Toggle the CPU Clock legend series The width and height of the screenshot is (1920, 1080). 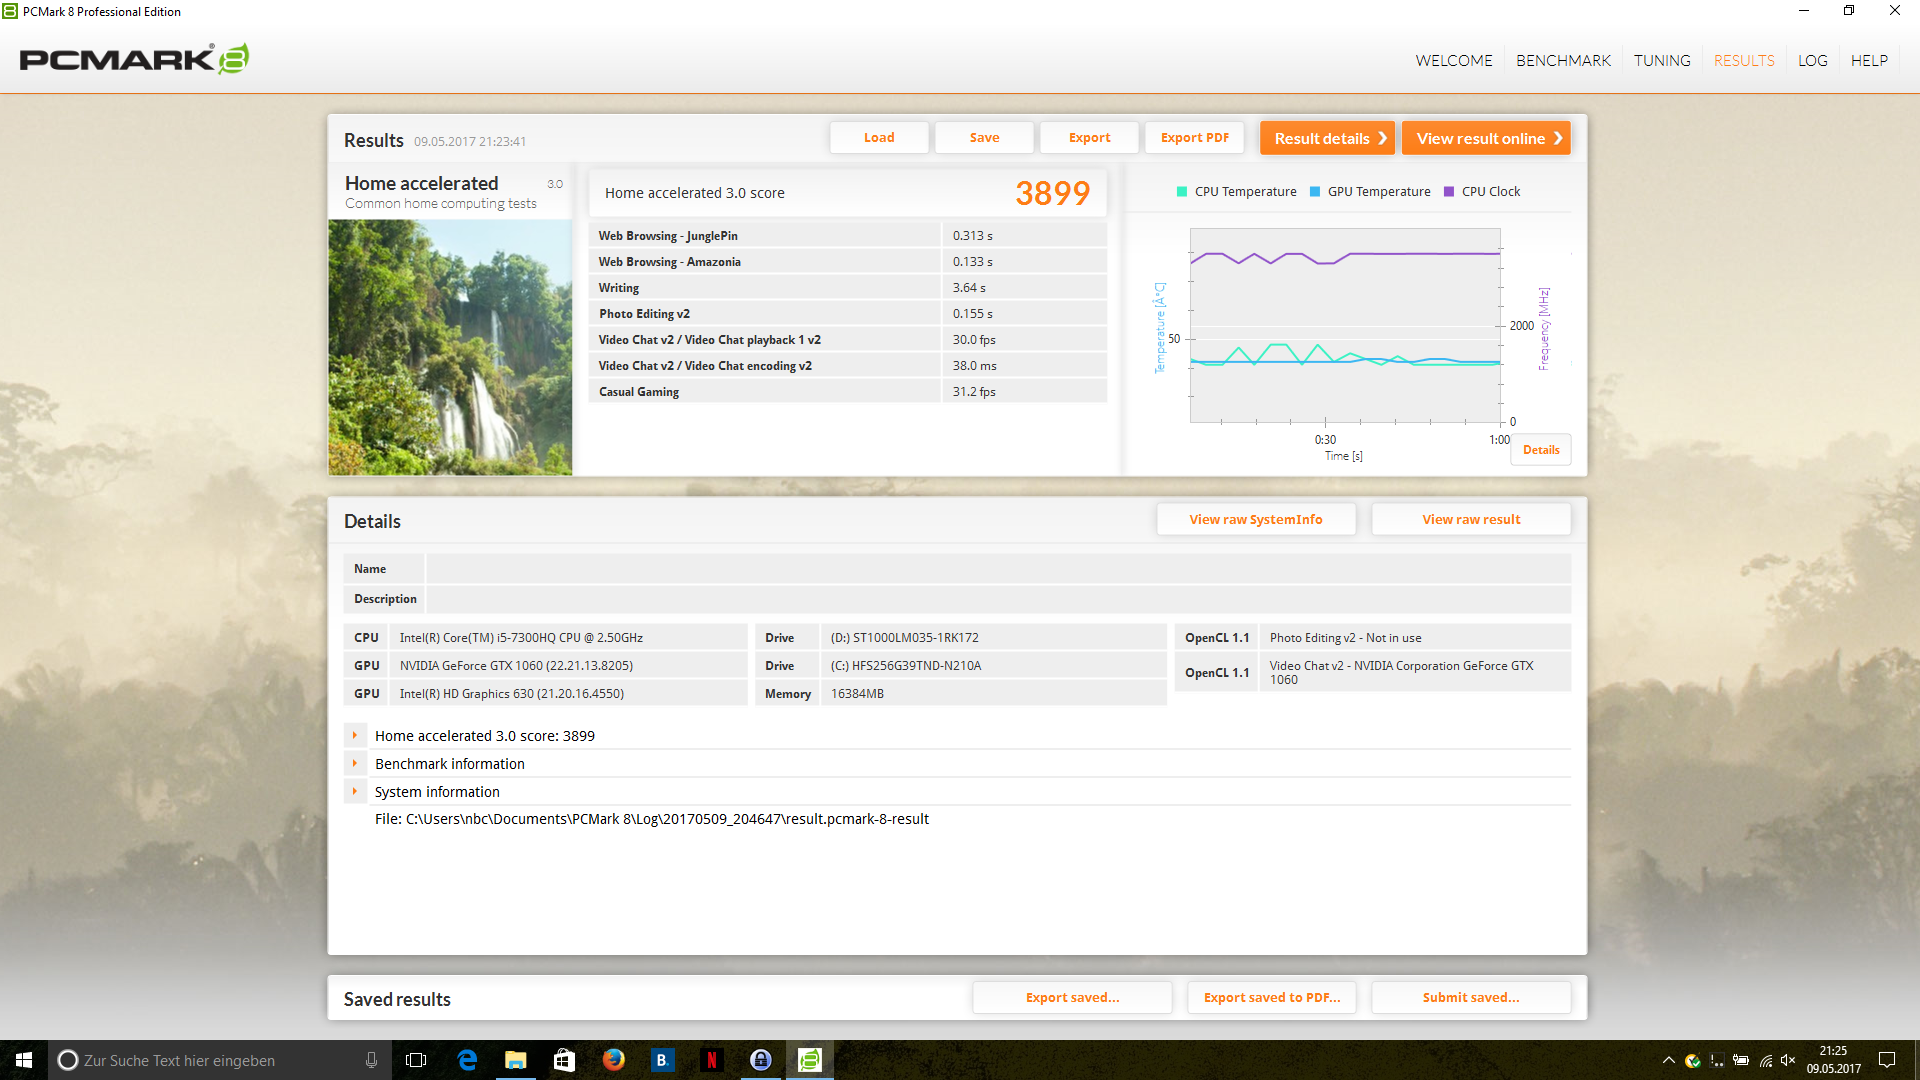pos(1482,192)
